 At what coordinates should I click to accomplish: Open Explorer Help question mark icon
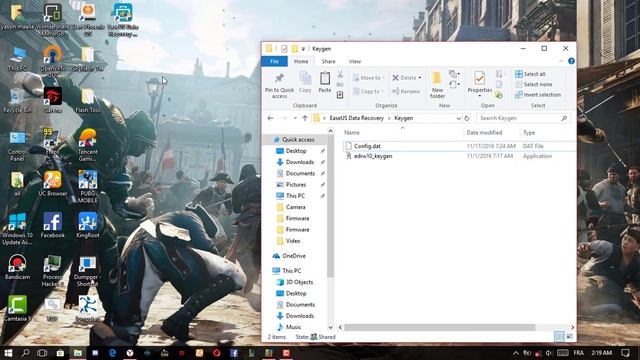point(571,61)
